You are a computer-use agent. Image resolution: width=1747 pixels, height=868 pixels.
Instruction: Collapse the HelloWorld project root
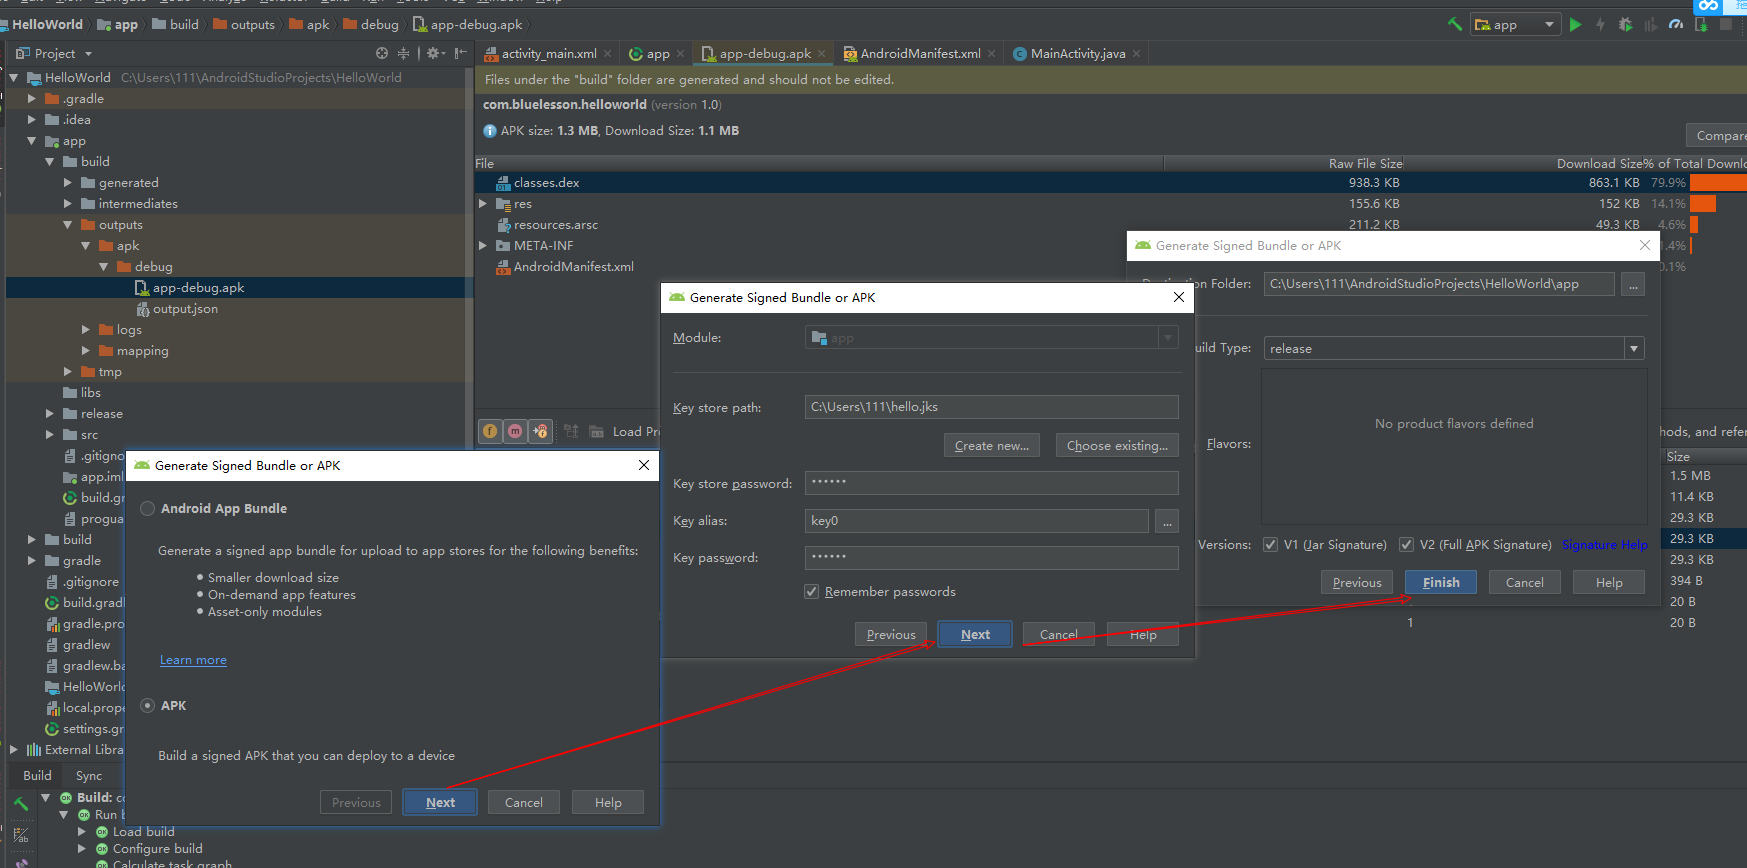click(x=14, y=78)
